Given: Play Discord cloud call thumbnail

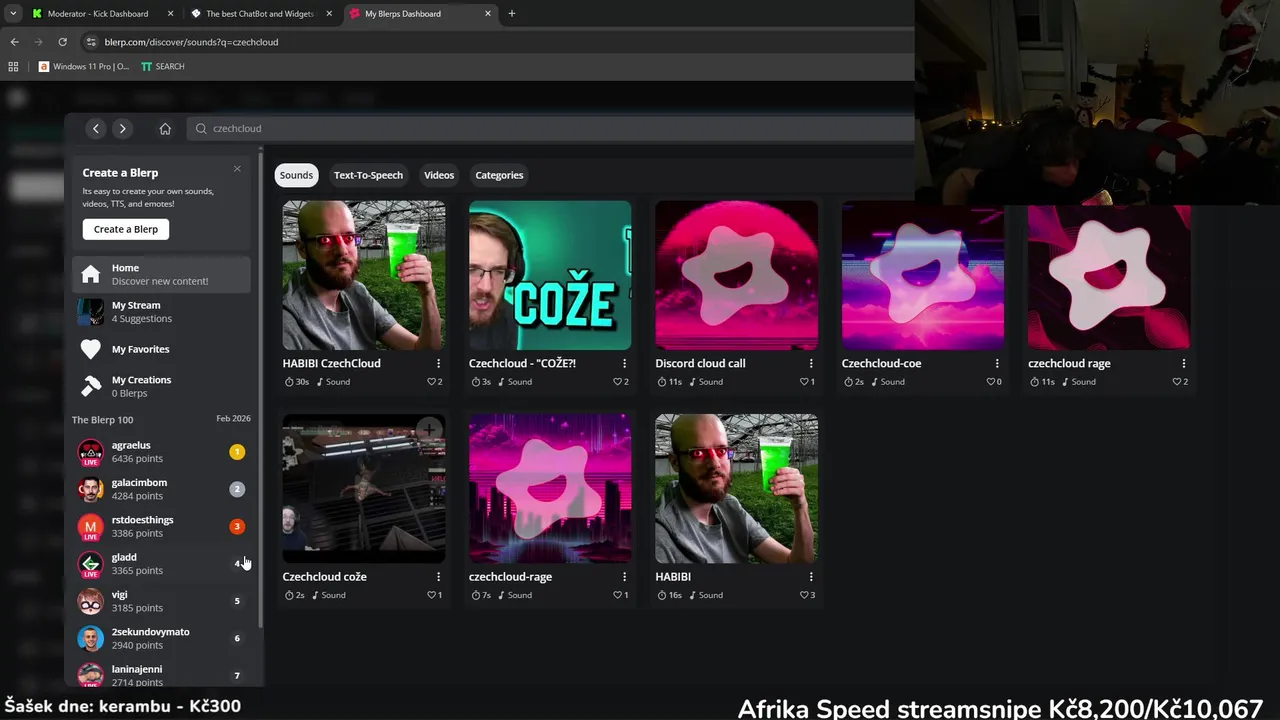Looking at the screenshot, I should coord(736,275).
